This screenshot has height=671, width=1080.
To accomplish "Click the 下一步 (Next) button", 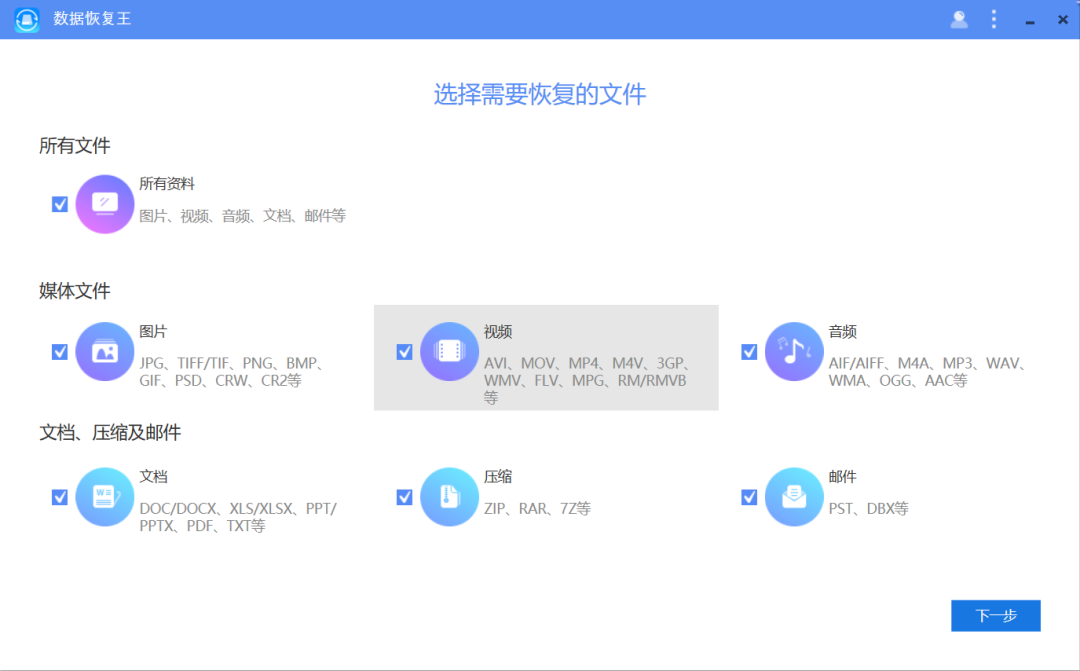I will click(995, 616).
